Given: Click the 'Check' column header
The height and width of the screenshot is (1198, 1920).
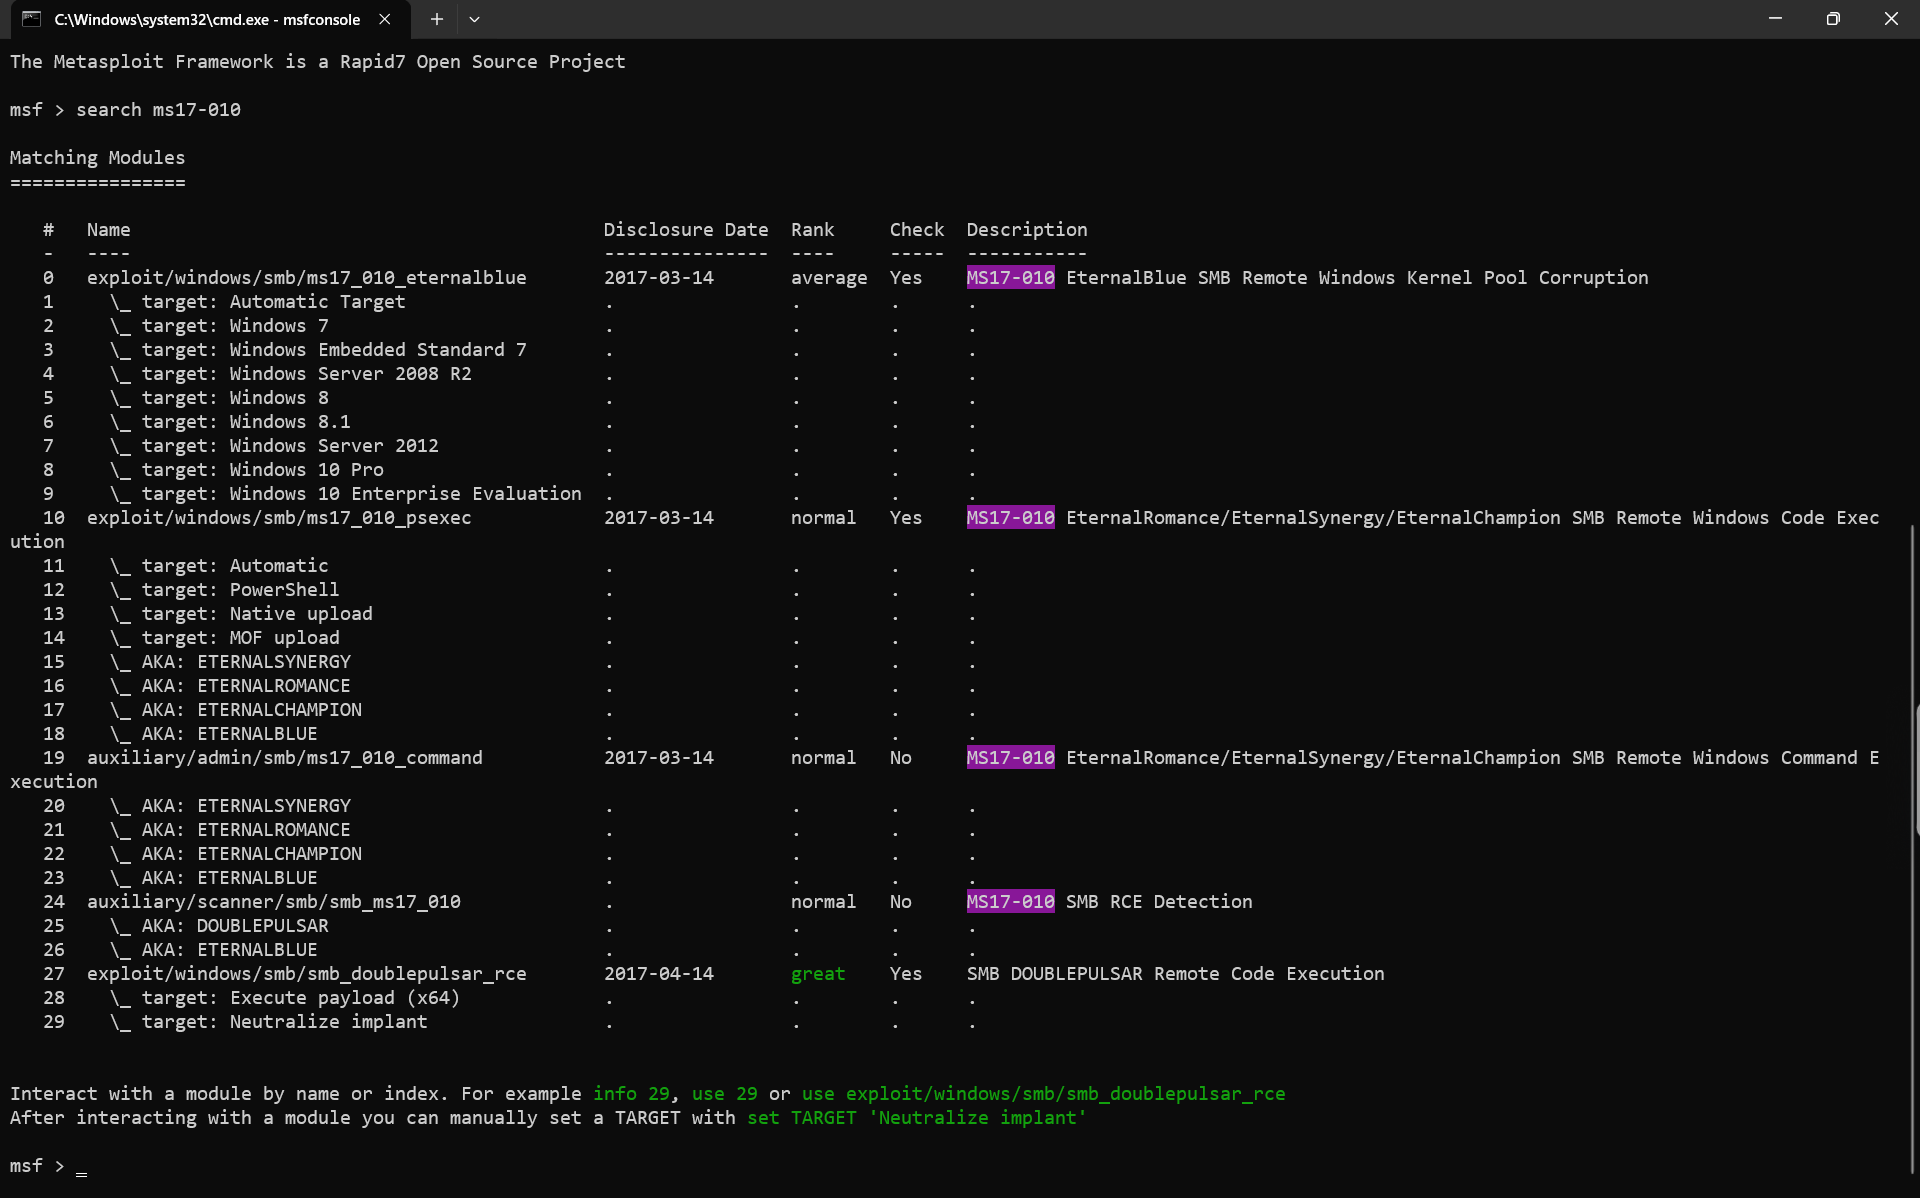Looking at the screenshot, I should pos(917,230).
